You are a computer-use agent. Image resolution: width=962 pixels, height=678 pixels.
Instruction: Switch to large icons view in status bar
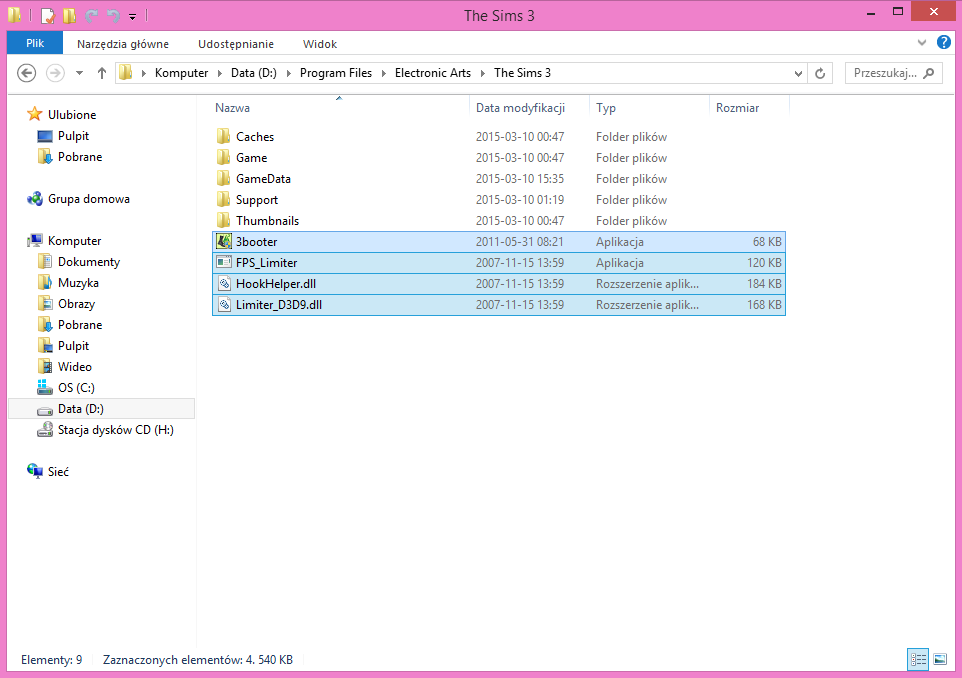click(940, 659)
